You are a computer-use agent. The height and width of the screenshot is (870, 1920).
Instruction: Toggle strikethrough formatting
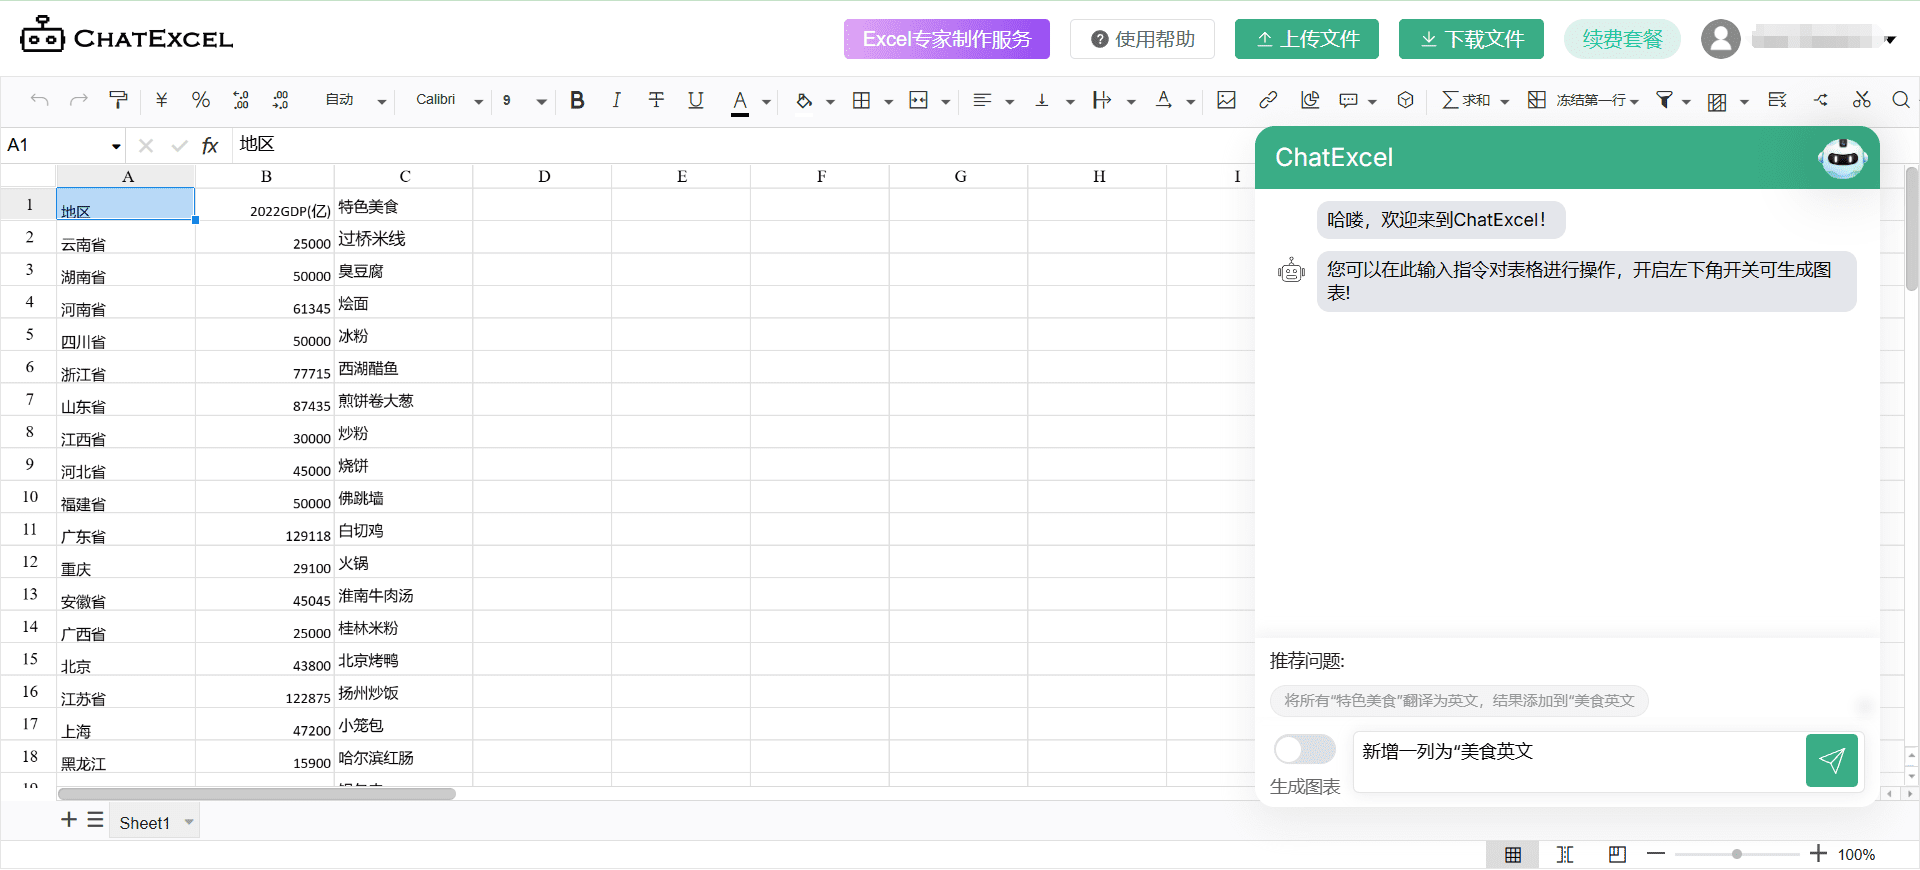coord(656,100)
